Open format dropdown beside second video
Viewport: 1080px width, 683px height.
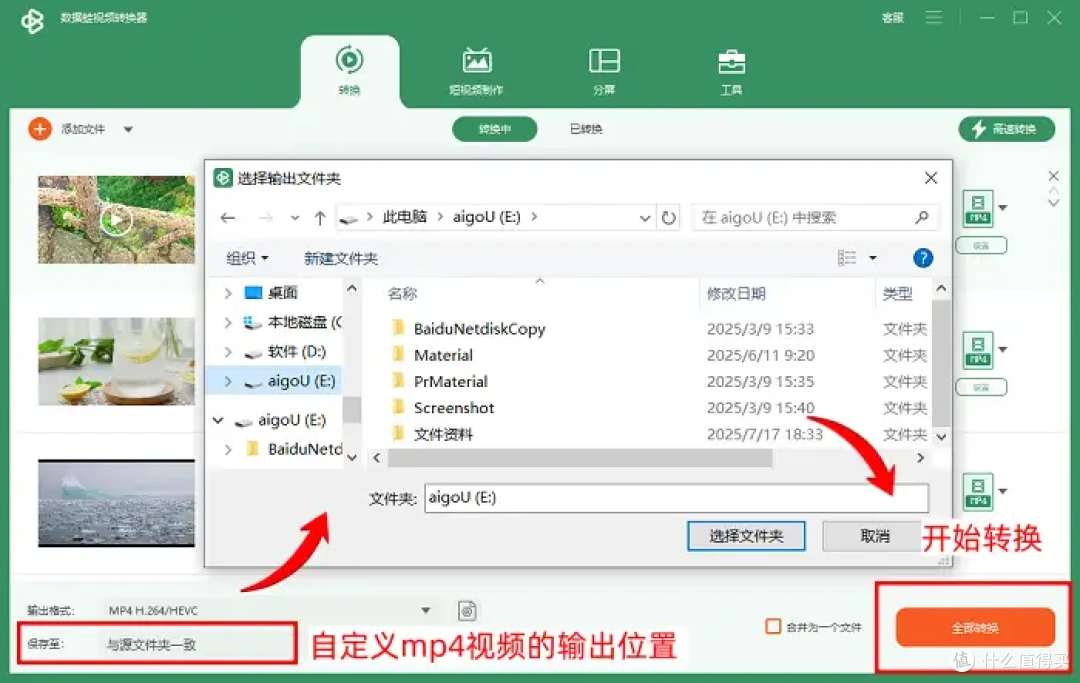coord(1003,349)
